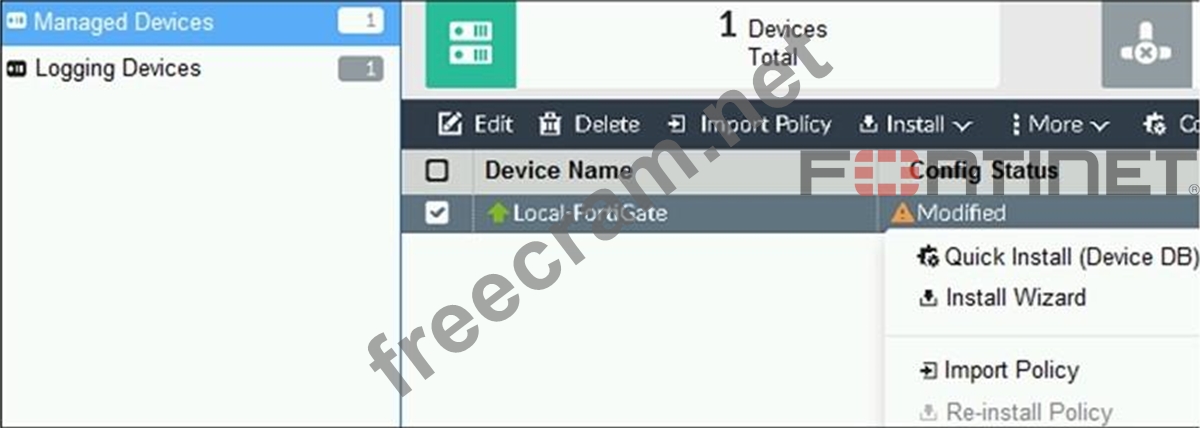Uncheck the Local-FortiGate row checkbox
Viewport: 1200px width, 428px height.
coord(437,213)
